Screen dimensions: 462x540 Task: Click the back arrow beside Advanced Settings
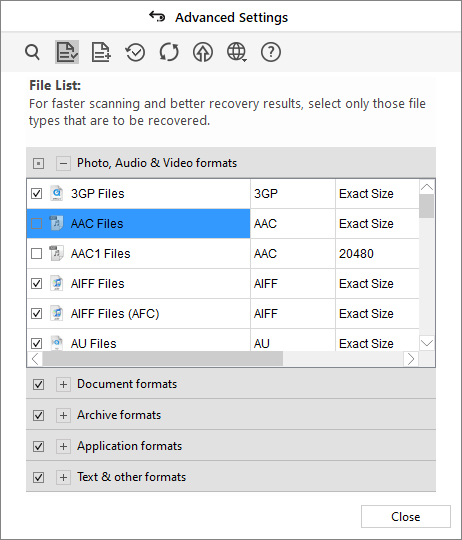pyautogui.click(x=157, y=17)
